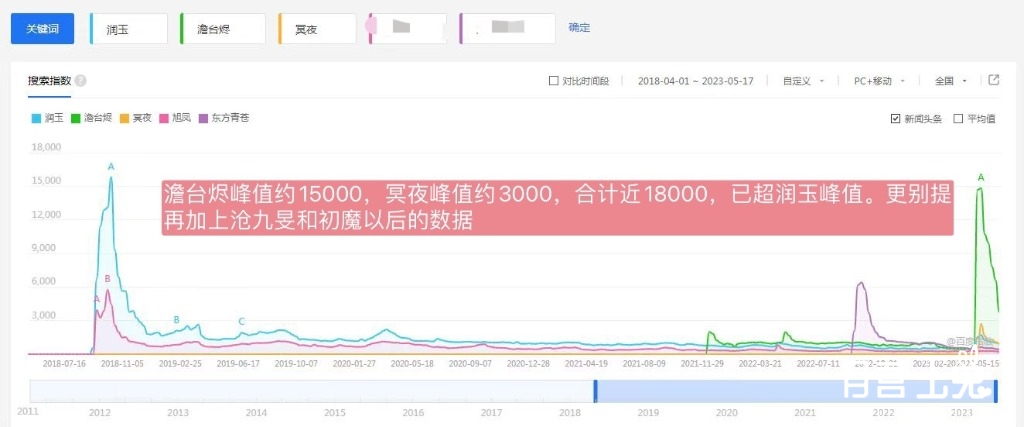
Task: Open the PC+移动 device dropdown
Action: tap(879, 81)
